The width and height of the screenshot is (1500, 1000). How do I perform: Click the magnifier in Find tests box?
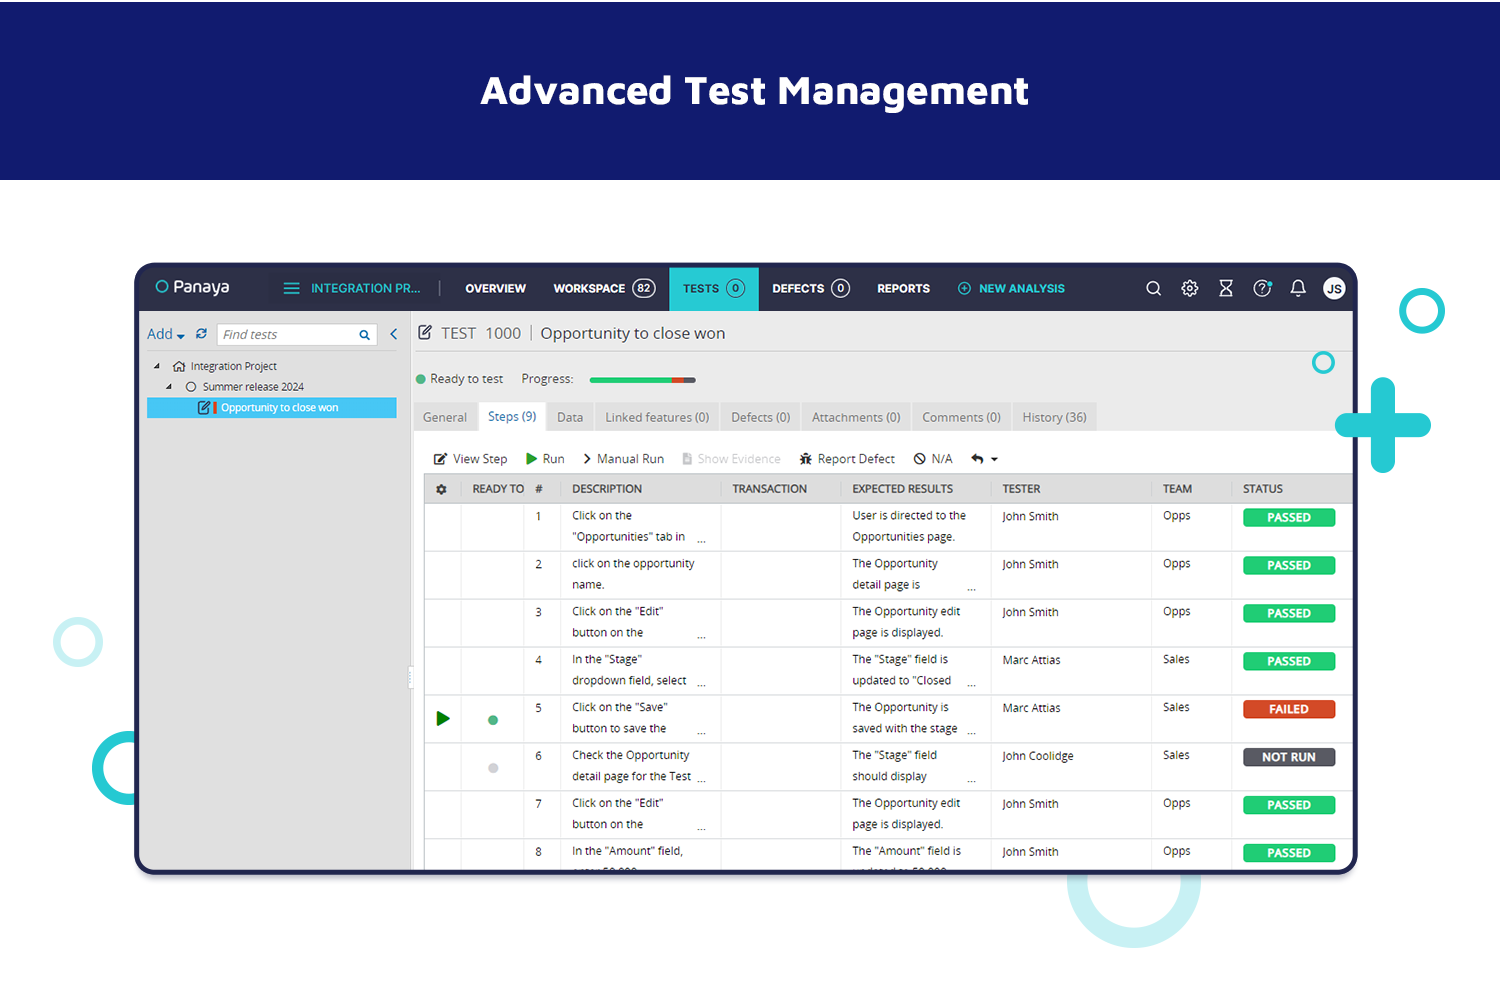[365, 335]
